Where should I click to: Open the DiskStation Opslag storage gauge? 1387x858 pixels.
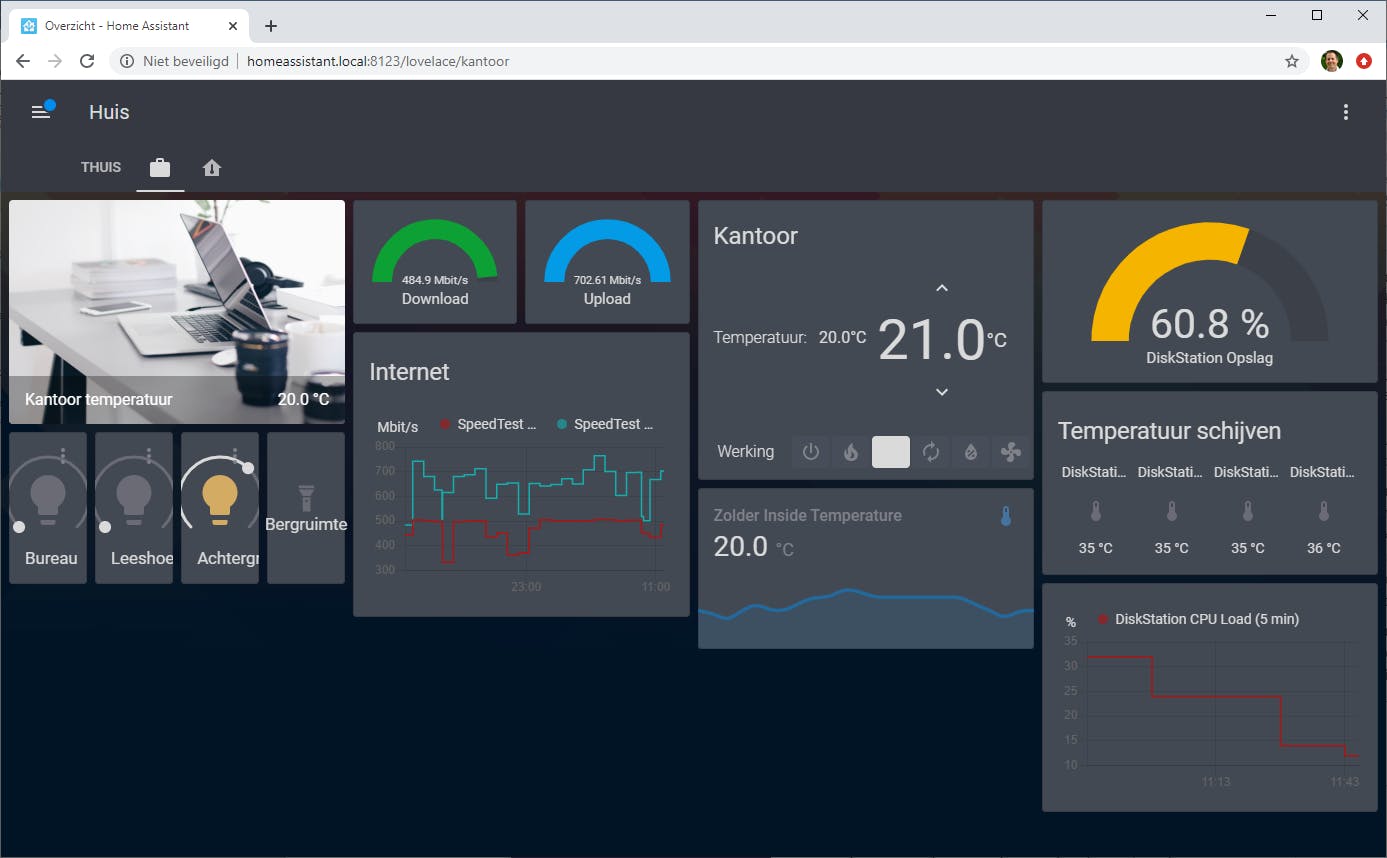pos(1210,291)
